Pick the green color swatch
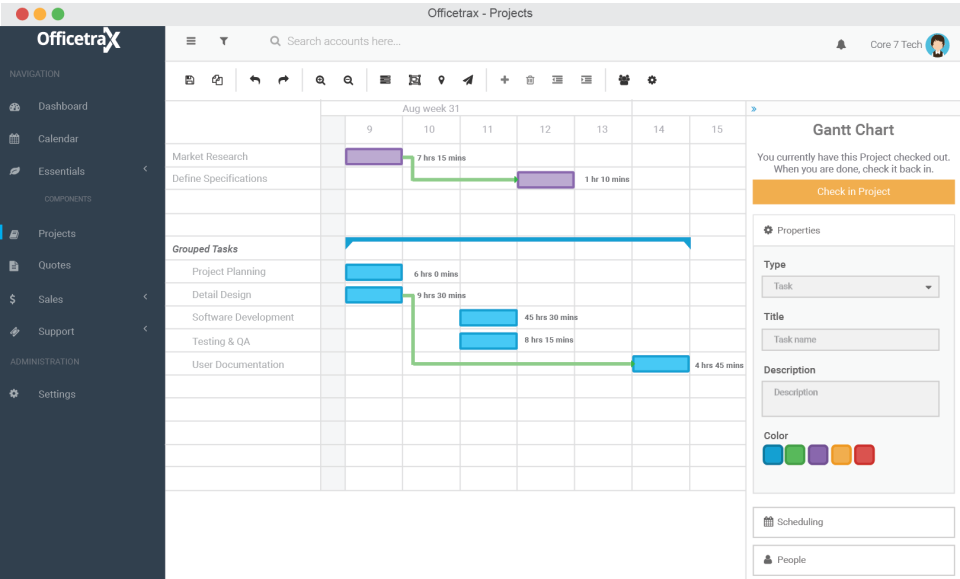Screen dimensions: 960x579 [x=795, y=455]
